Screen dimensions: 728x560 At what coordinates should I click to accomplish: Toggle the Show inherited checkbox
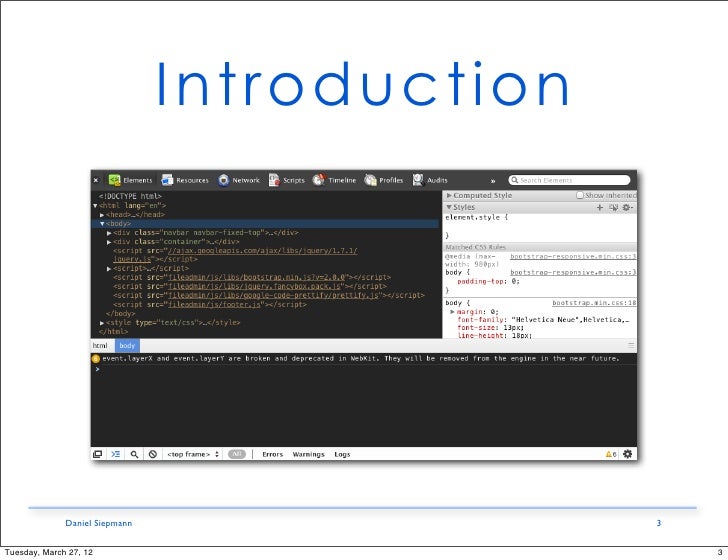click(579, 195)
